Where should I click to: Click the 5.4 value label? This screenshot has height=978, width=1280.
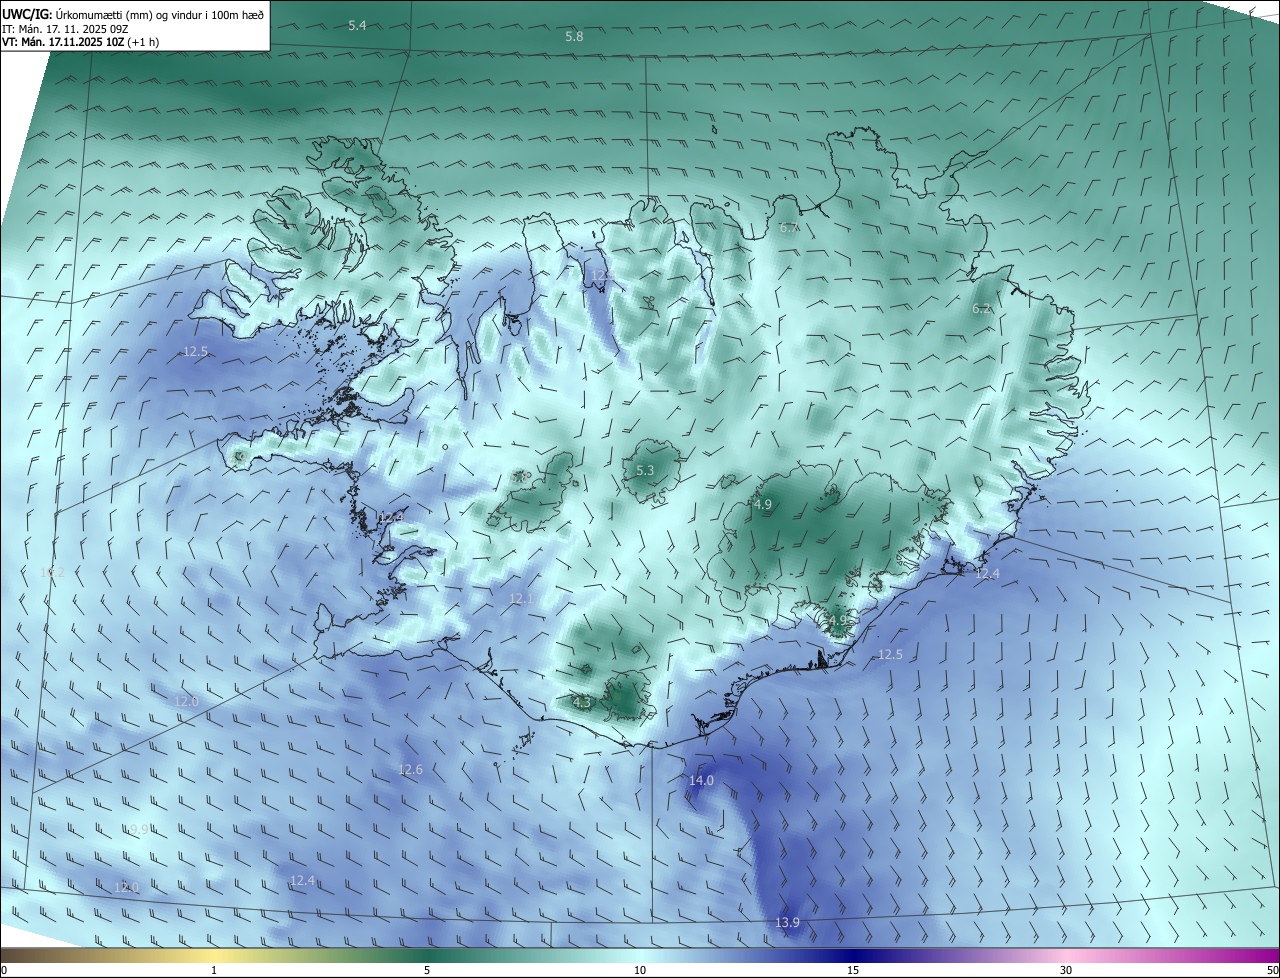357,25
